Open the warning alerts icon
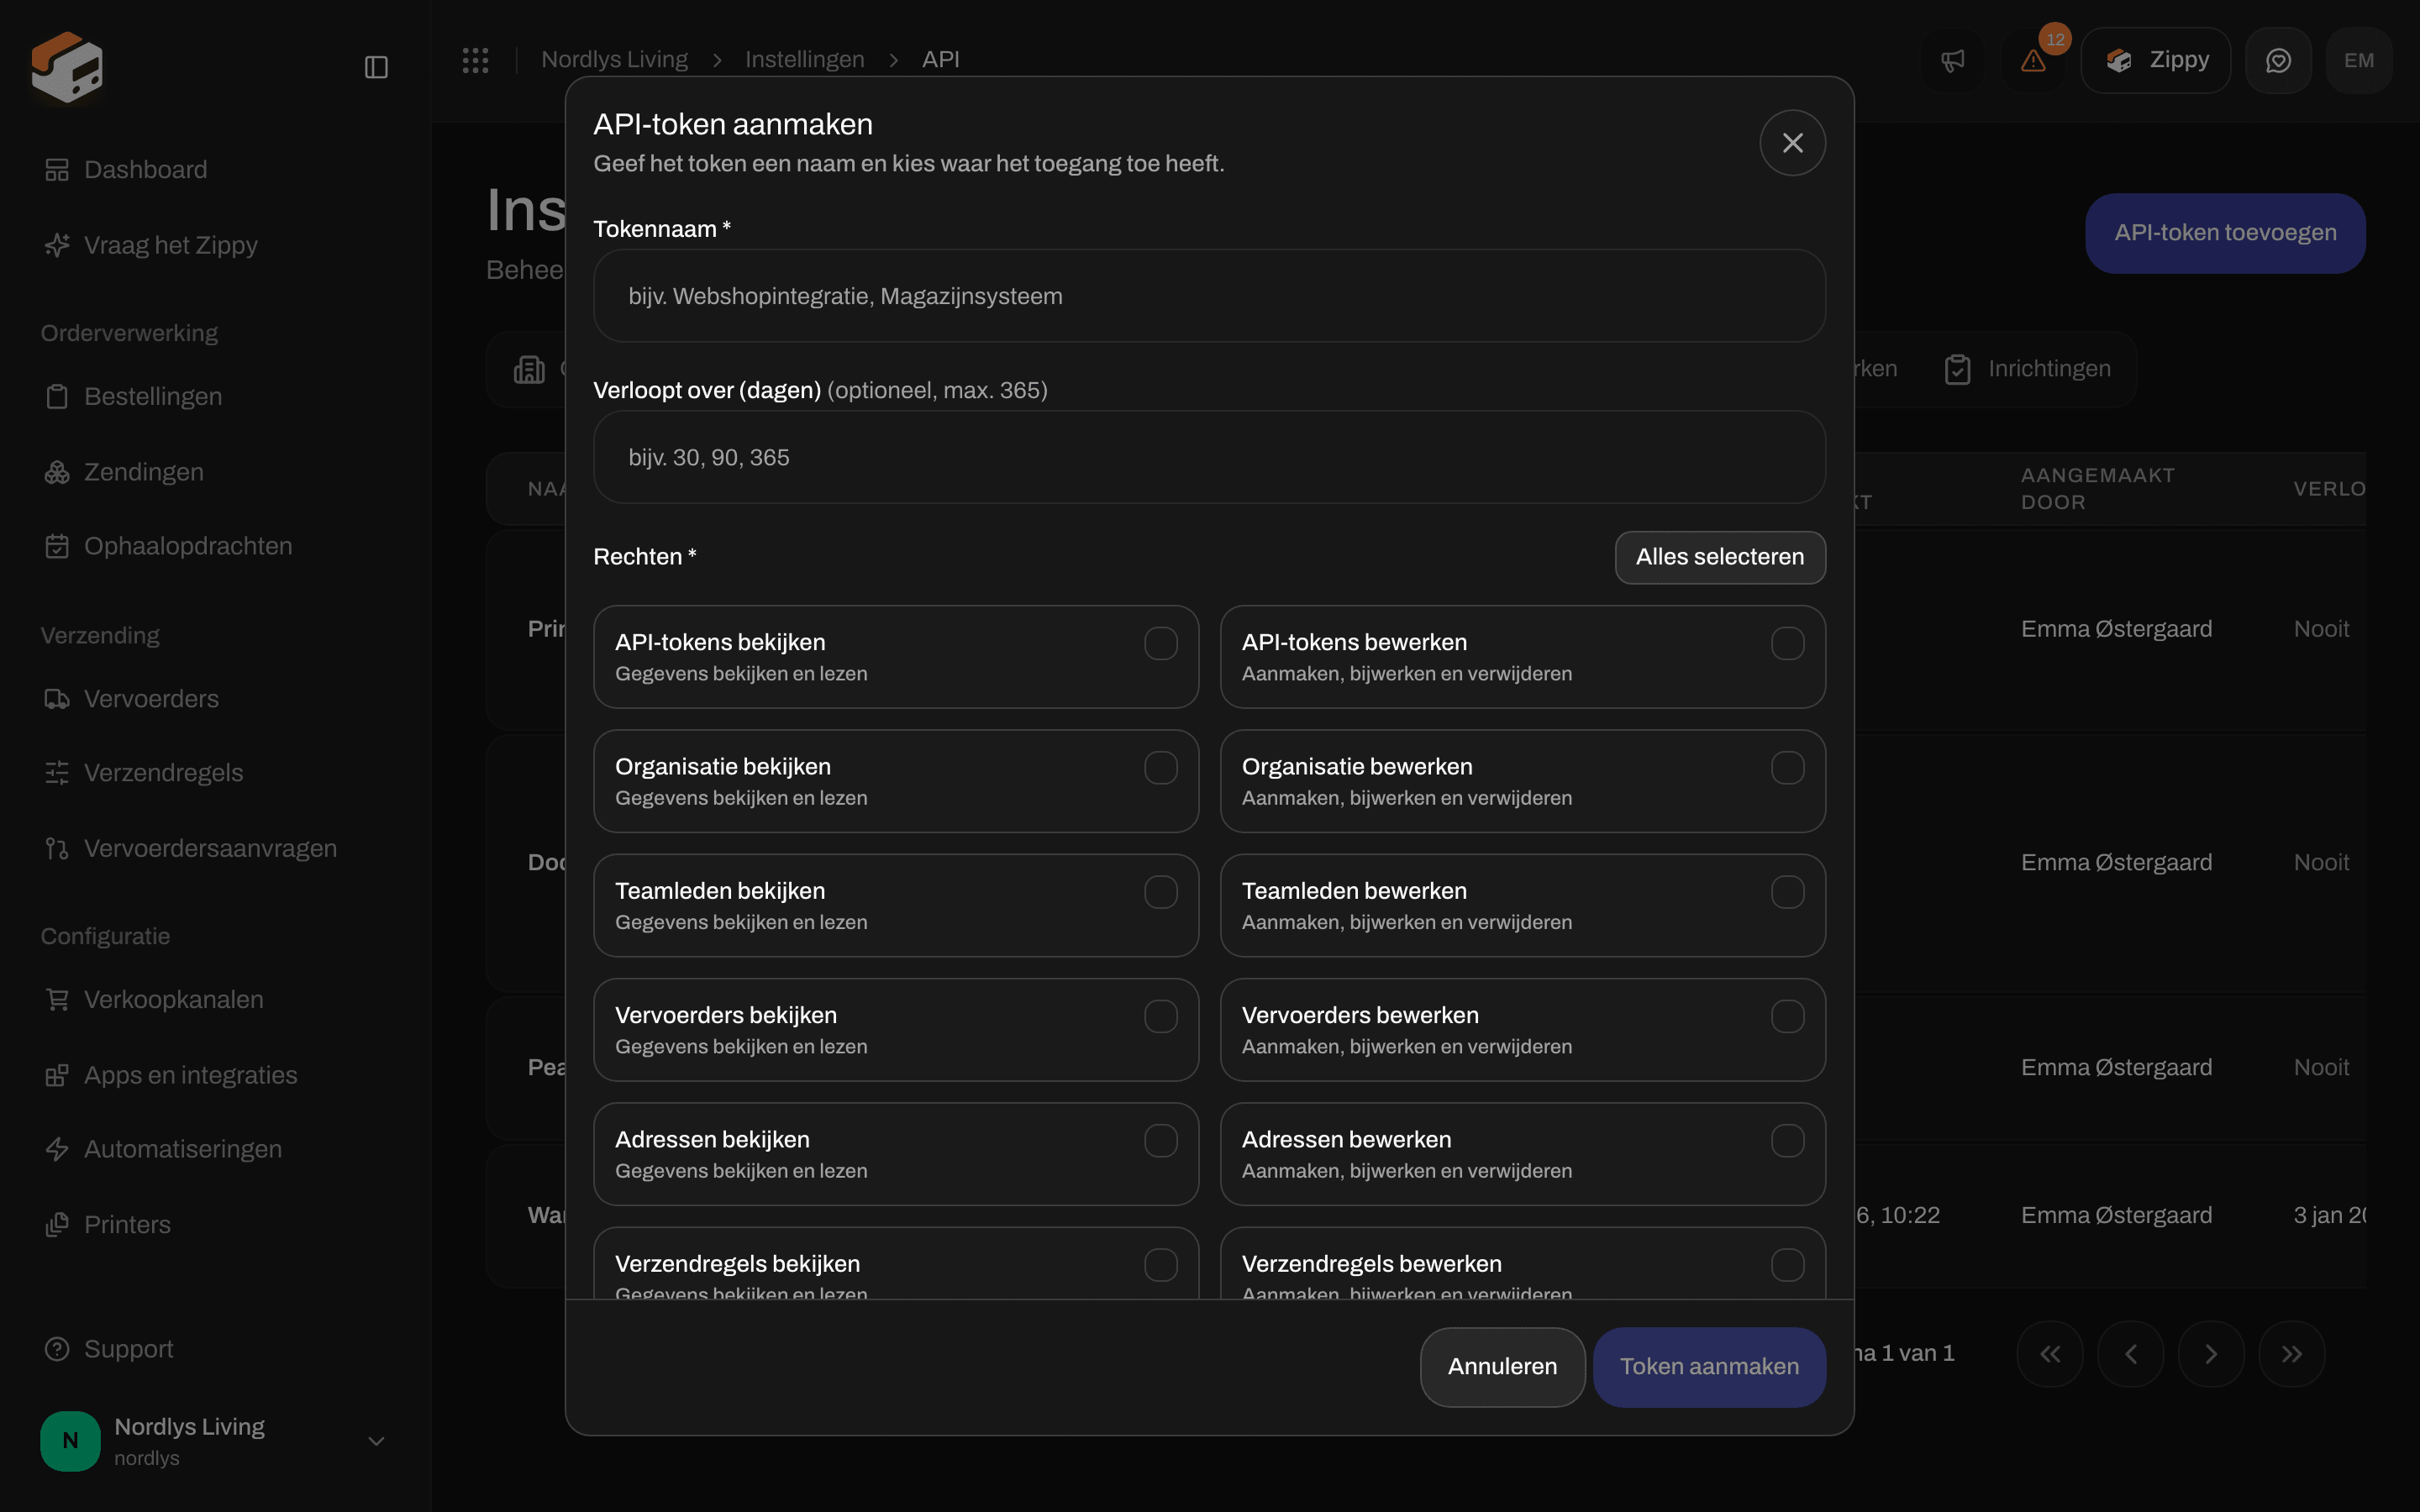2420x1512 pixels. point(2033,60)
